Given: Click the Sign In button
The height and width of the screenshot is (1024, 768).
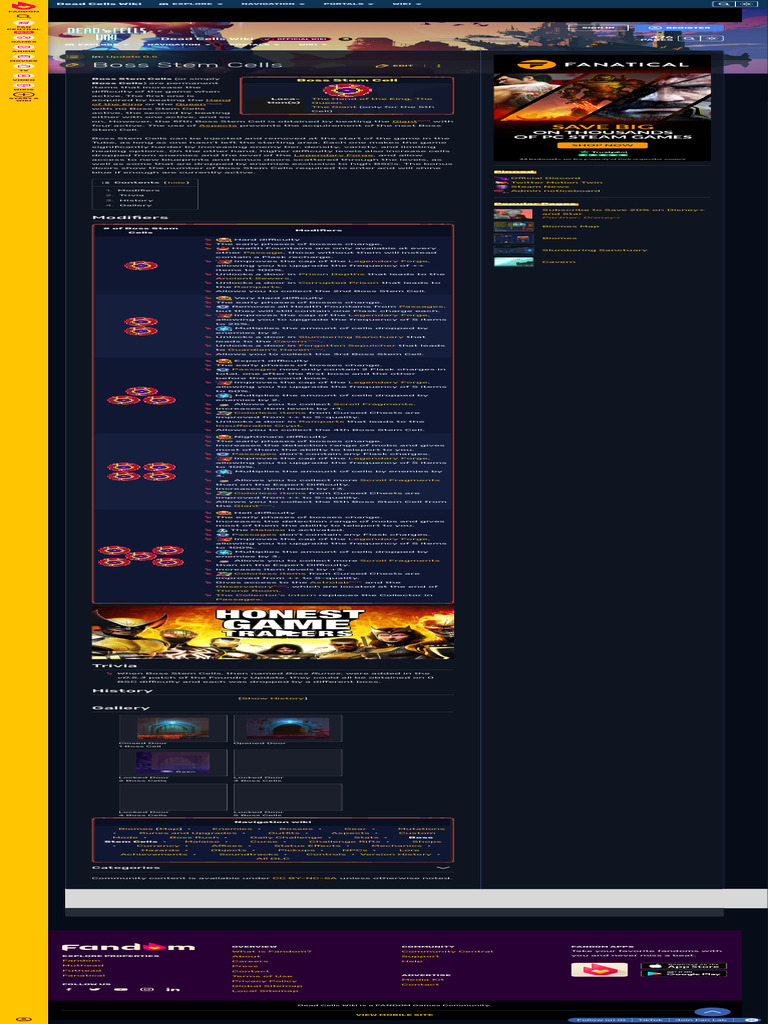Looking at the screenshot, I should click(x=598, y=27).
